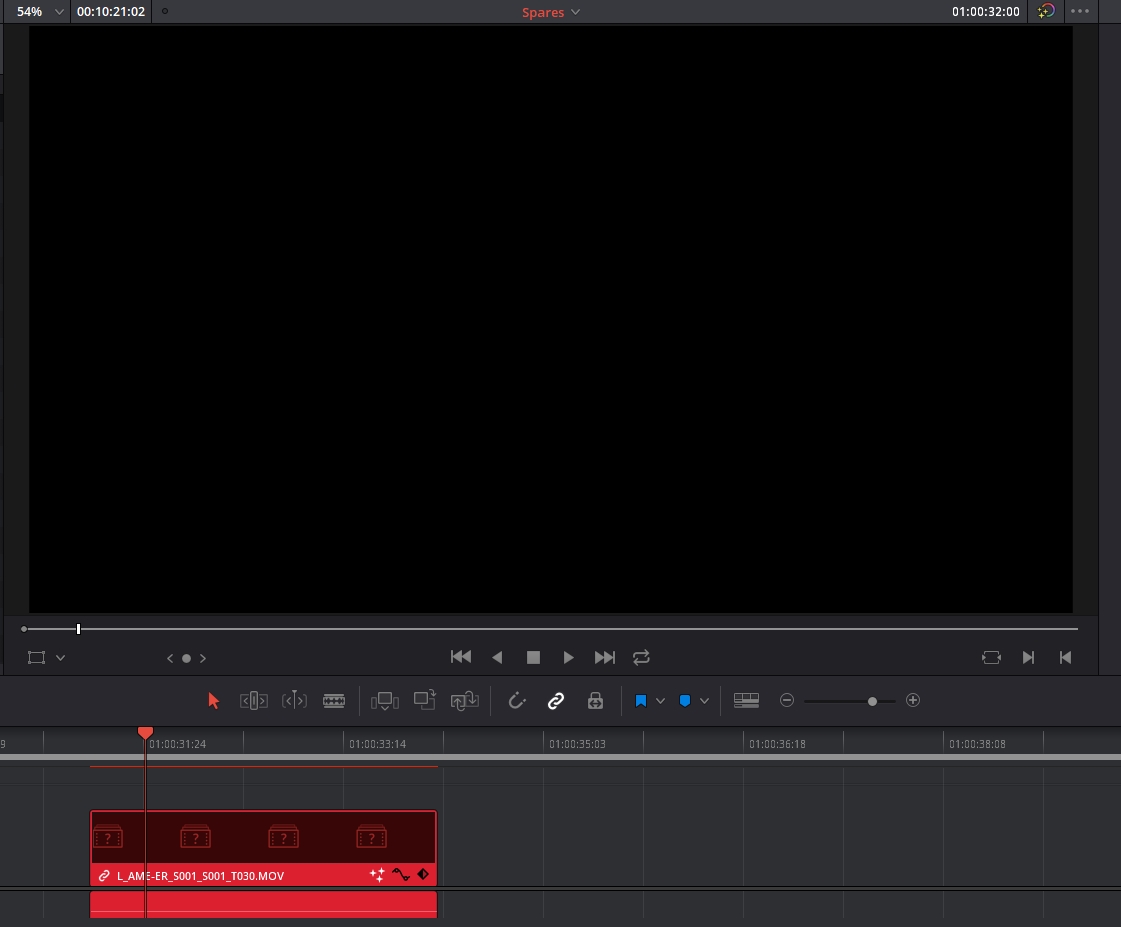Open the Timeline View Options icon
Image resolution: width=1121 pixels, height=927 pixels.
(746, 701)
